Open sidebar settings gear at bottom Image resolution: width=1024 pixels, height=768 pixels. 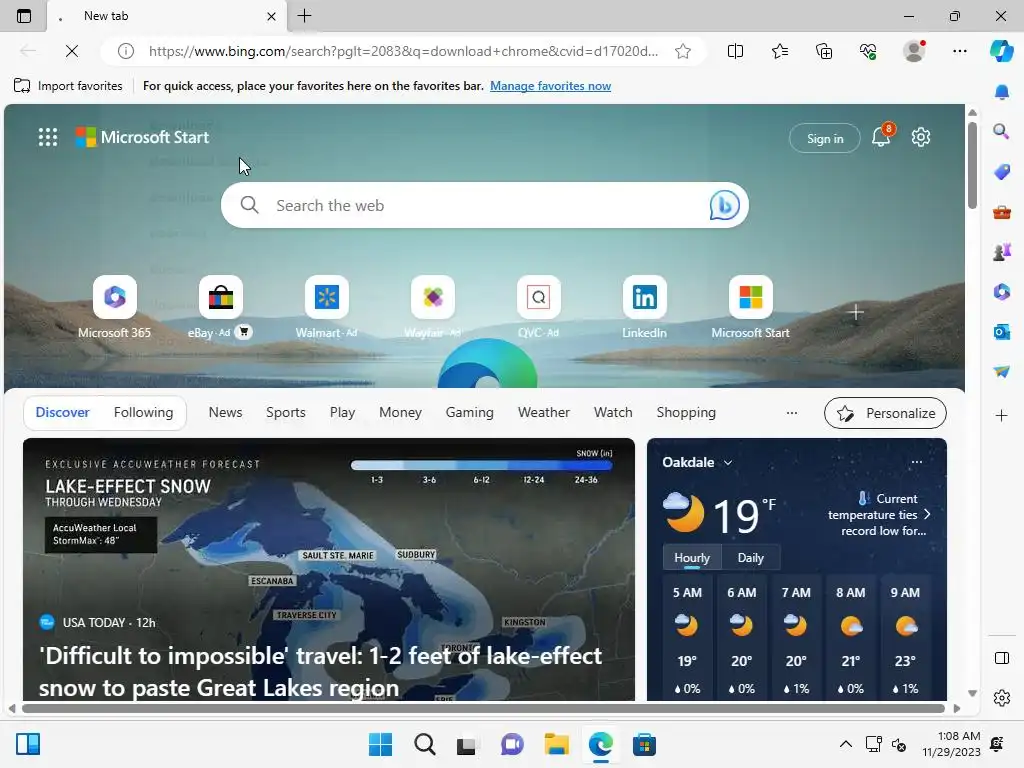1002,698
